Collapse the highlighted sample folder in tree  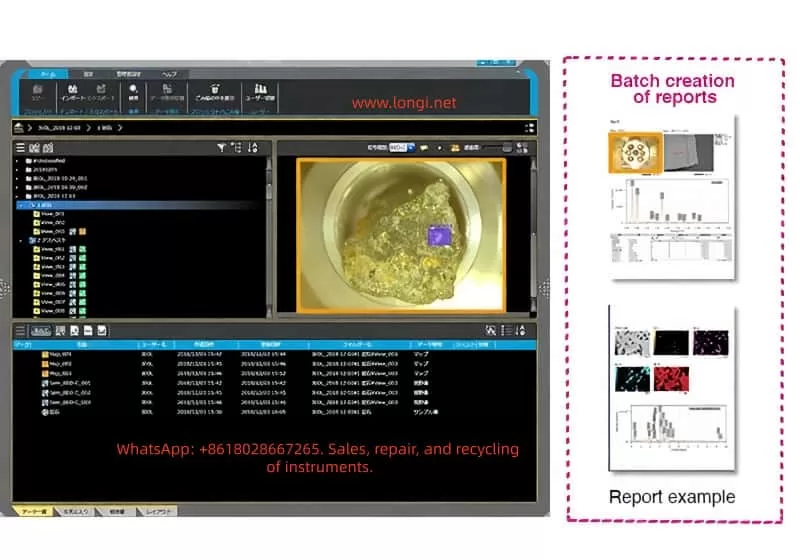21,204
